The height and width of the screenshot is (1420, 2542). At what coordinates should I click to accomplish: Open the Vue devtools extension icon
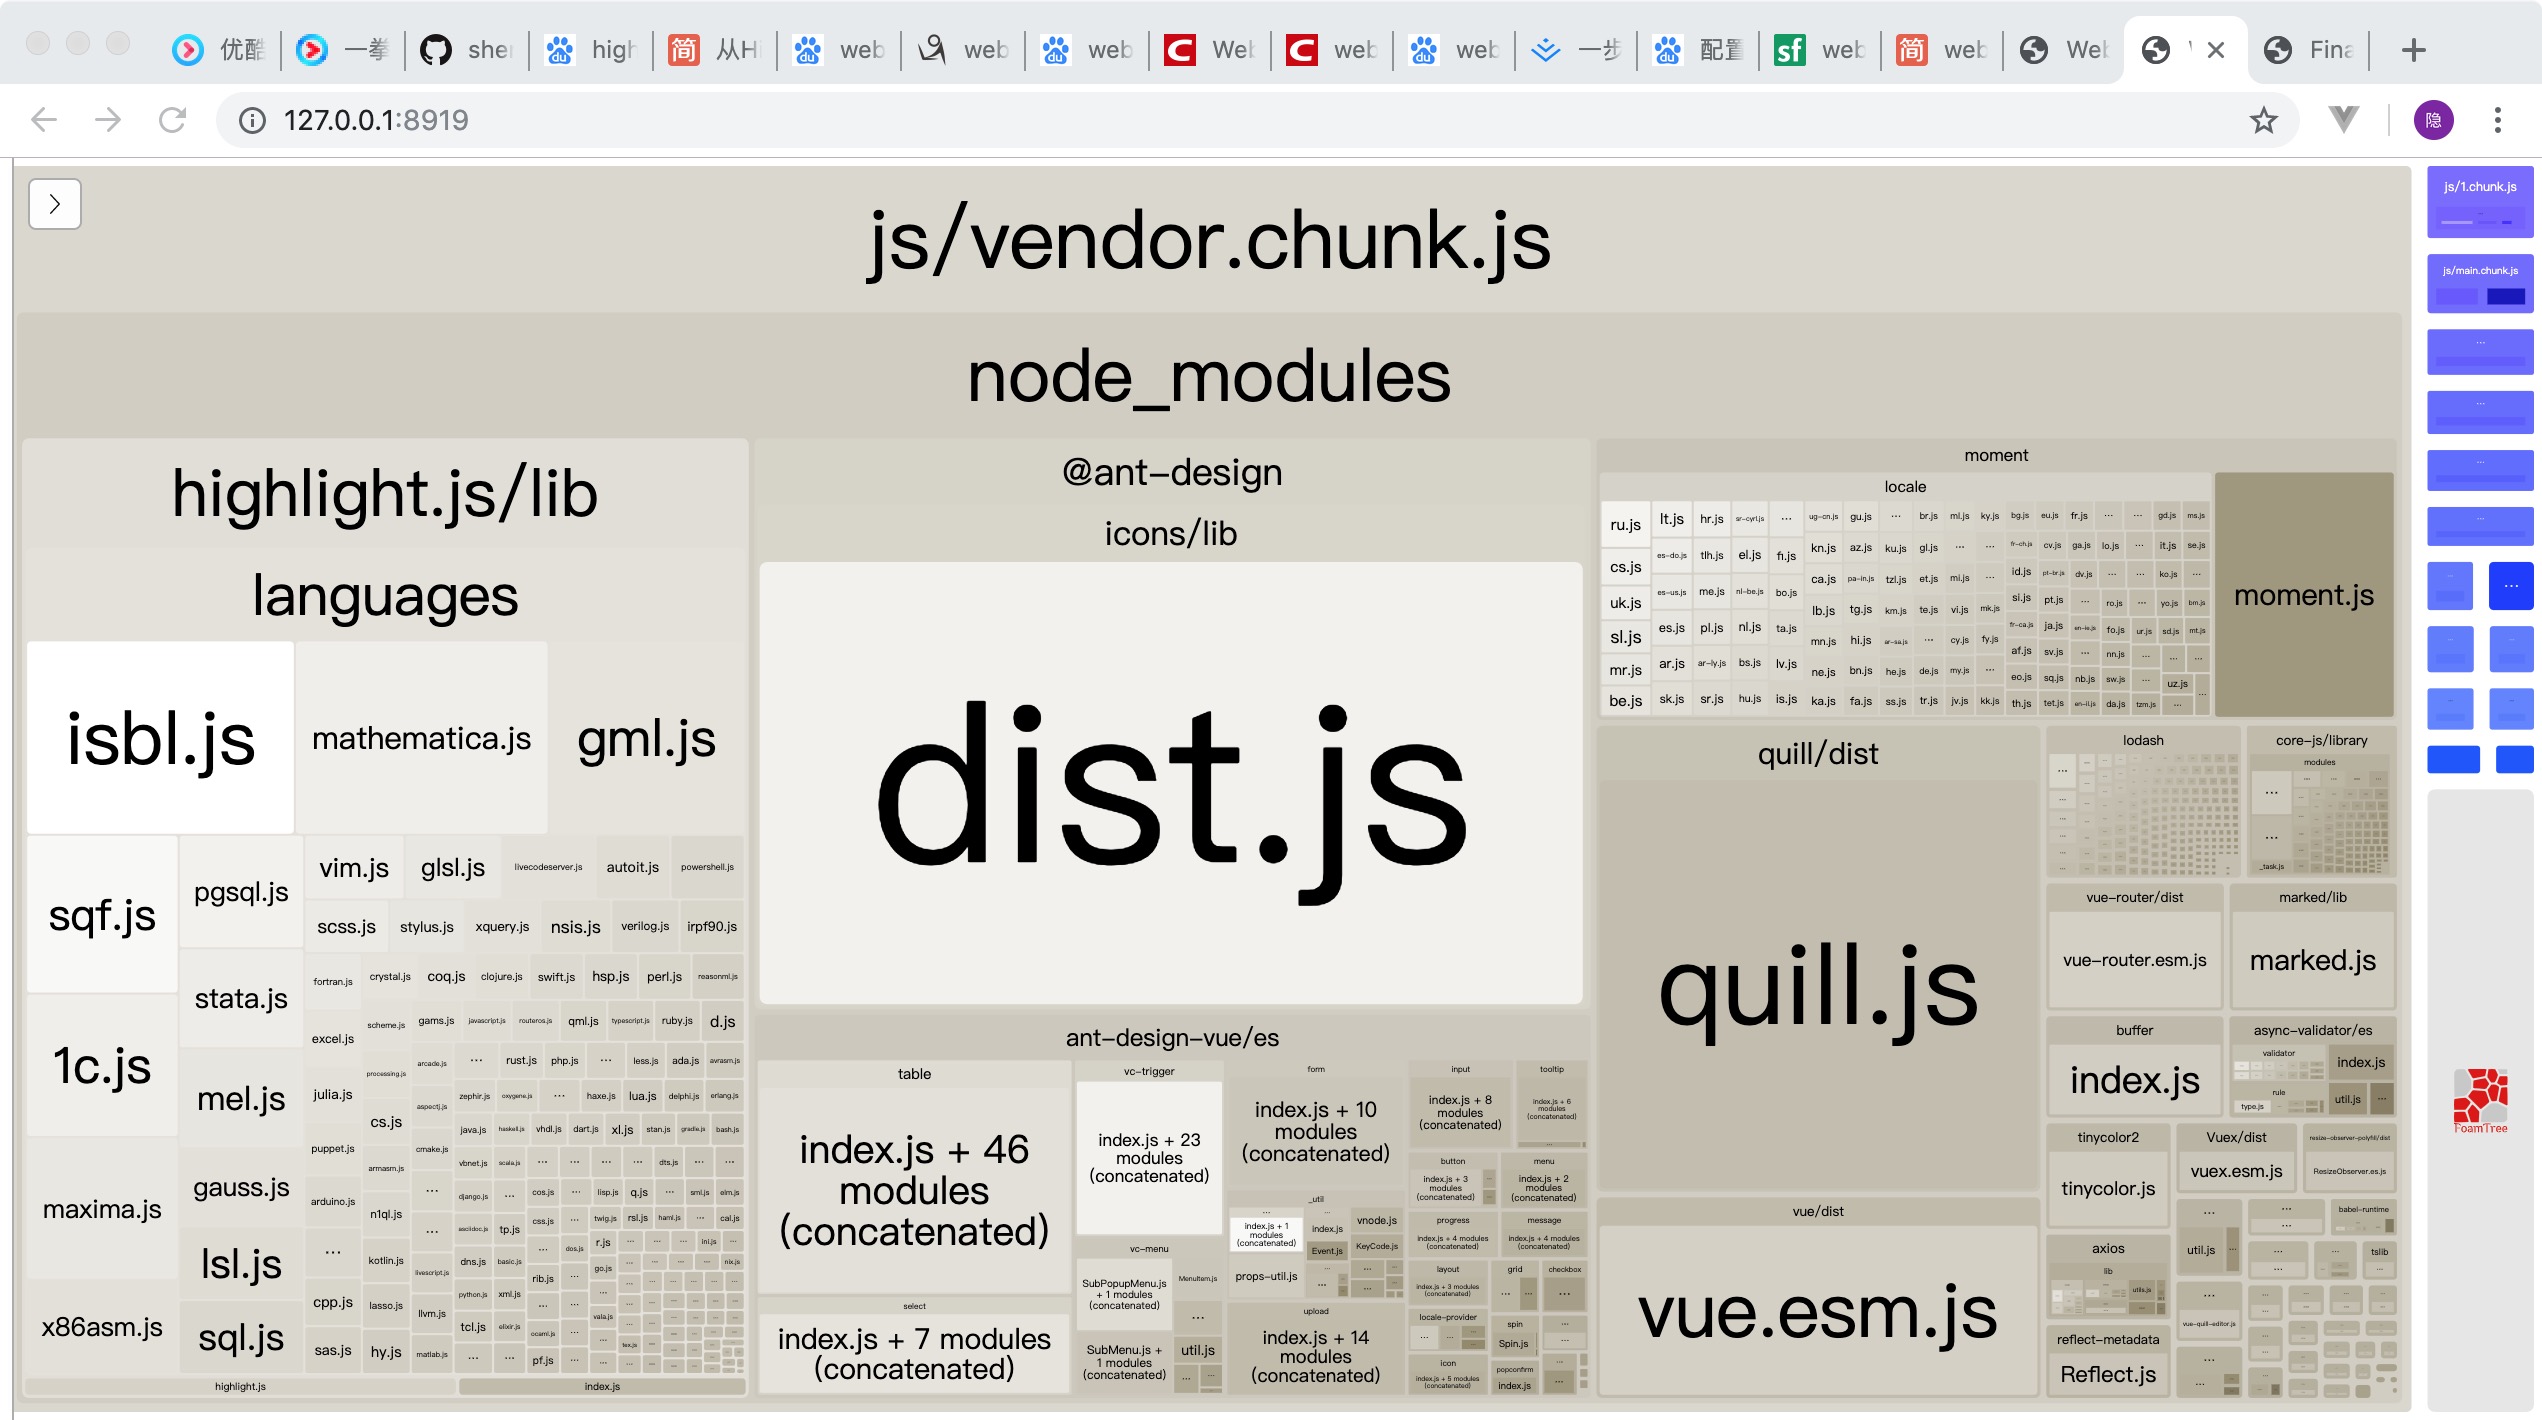(x=2343, y=120)
